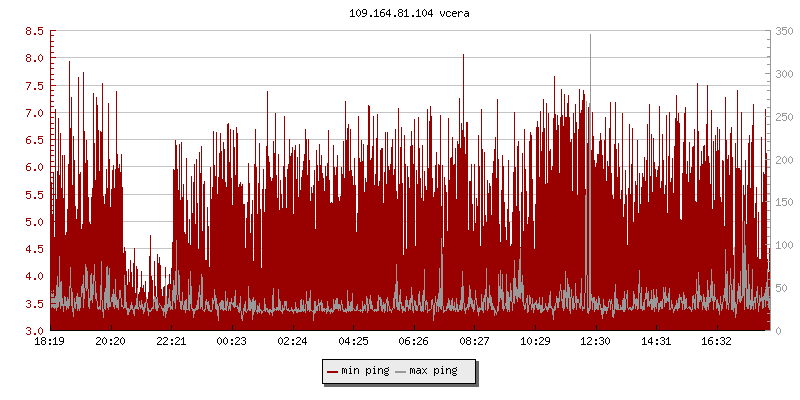
Task: Click the 00:23 time label
Action: [x=232, y=342]
